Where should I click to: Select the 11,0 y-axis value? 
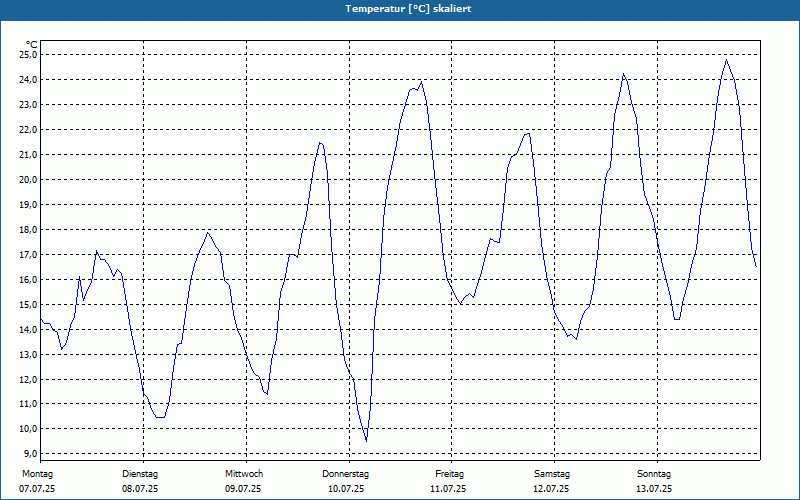(x=28, y=404)
